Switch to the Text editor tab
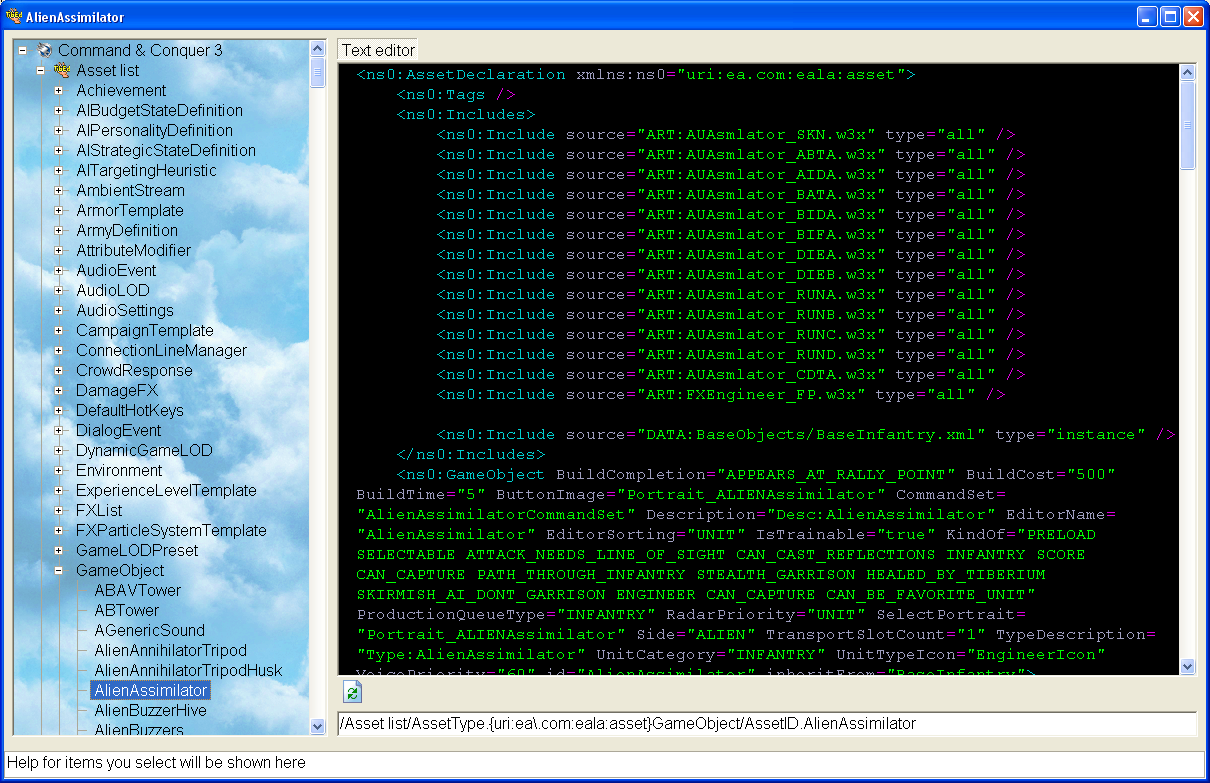Screen dimensions: 1210x783 coord(377,48)
